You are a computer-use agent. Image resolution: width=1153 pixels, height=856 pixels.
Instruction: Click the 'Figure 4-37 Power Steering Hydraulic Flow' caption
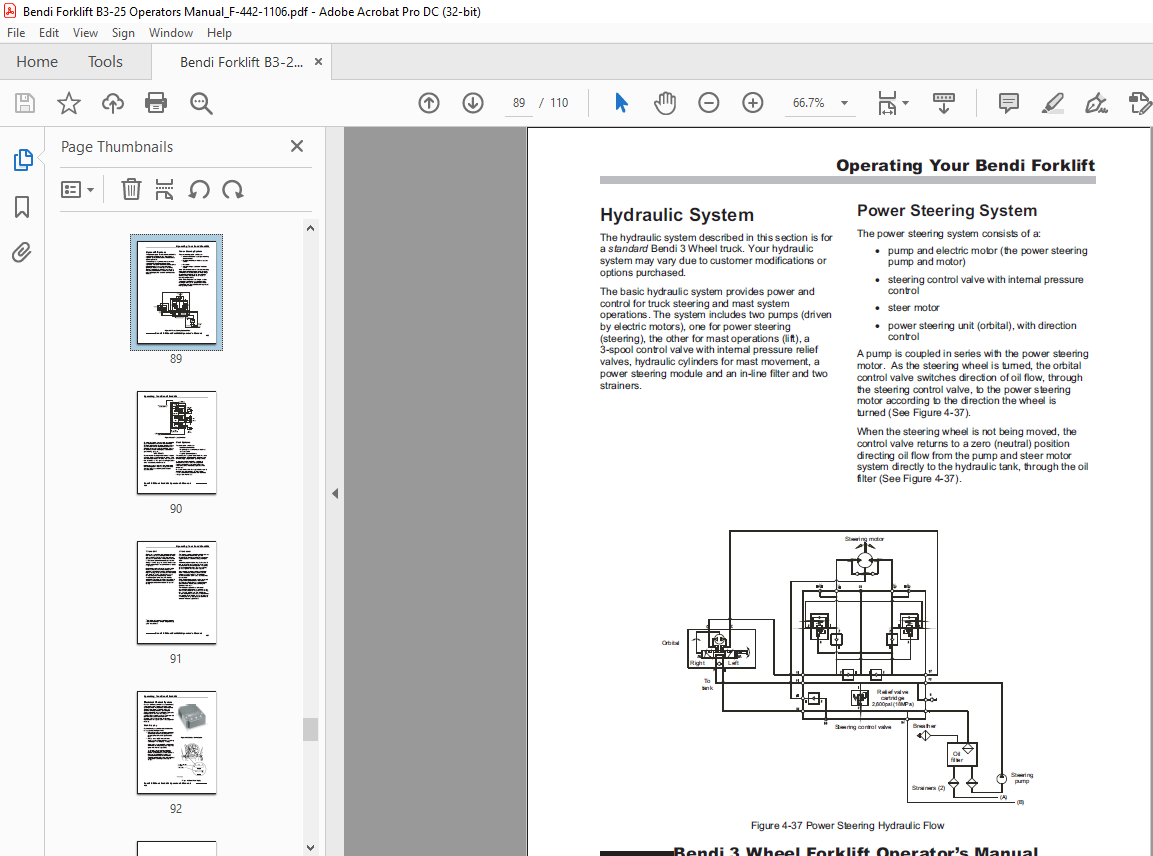pyautogui.click(x=847, y=825)
